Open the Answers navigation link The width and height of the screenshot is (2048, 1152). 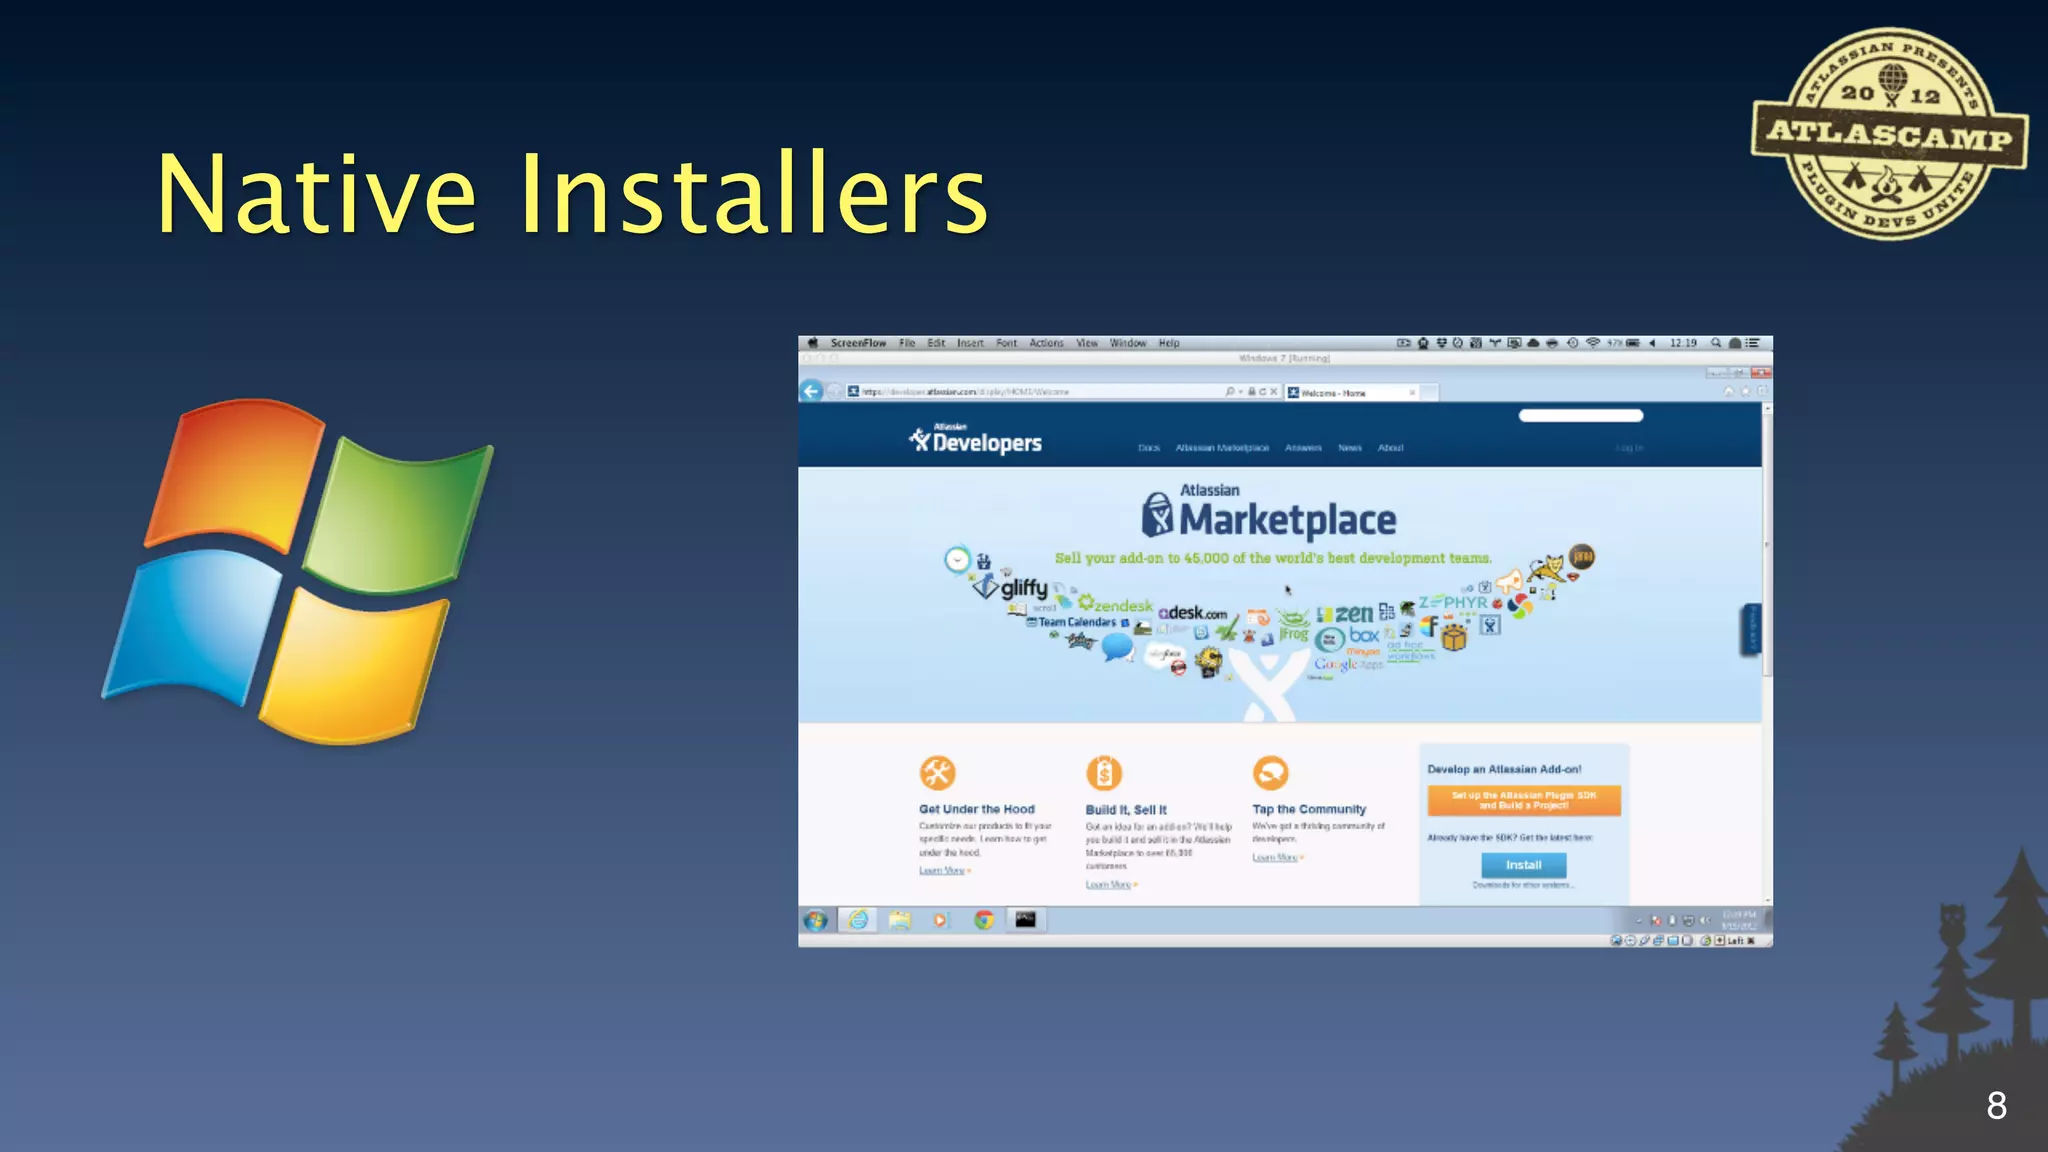[1303, 448]
